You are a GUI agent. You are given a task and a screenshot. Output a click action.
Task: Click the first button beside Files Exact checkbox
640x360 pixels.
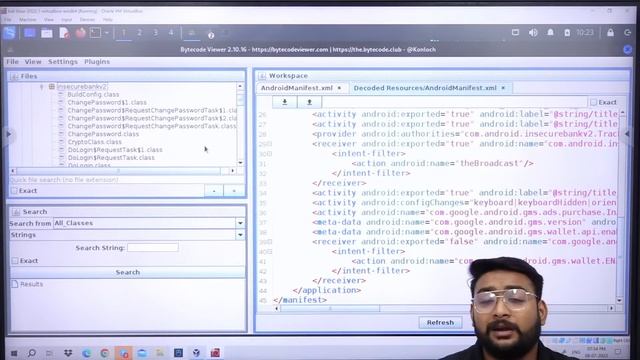click(x=214, y=191)
